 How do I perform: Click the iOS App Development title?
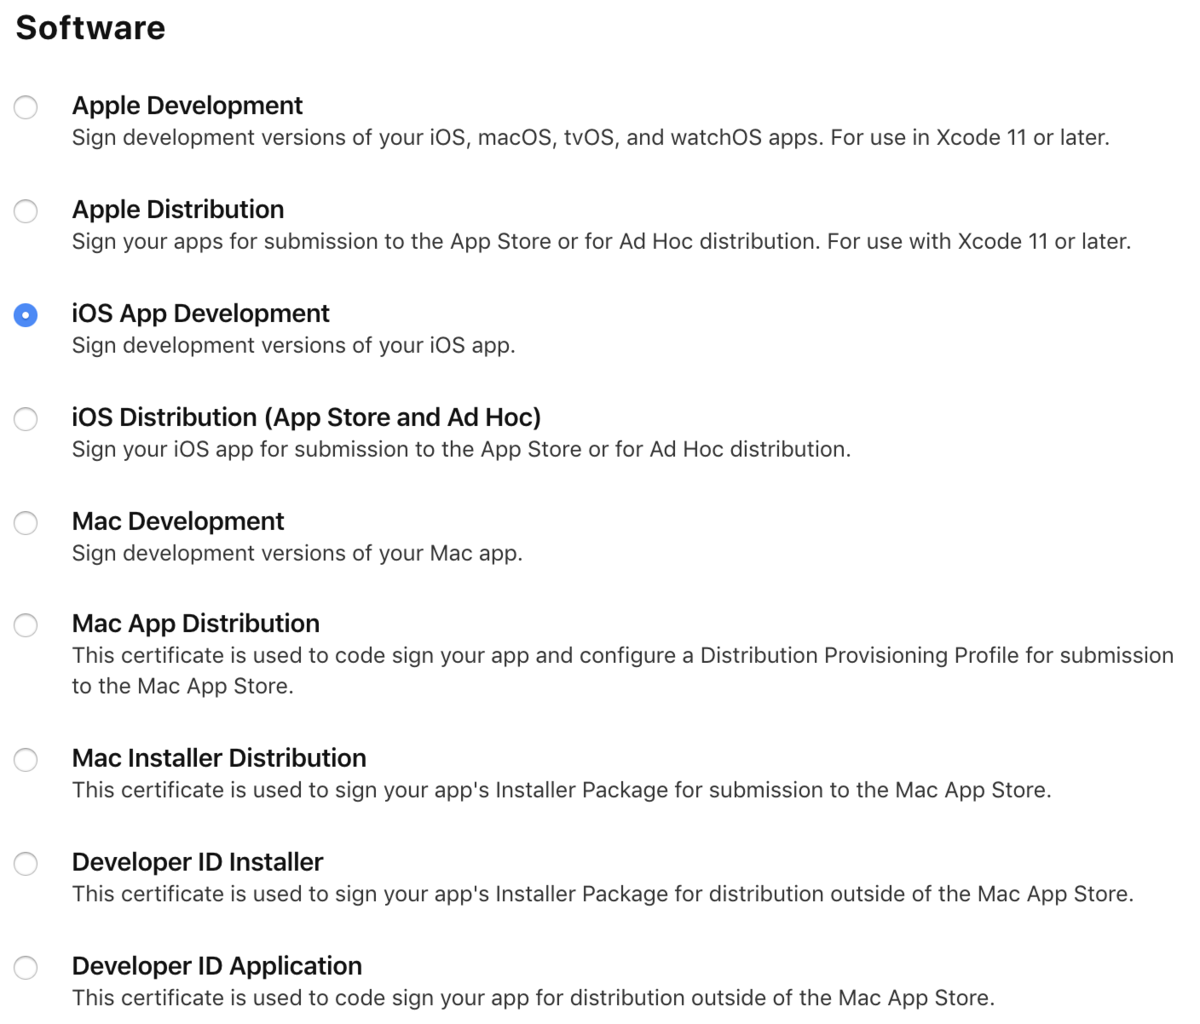200,314
